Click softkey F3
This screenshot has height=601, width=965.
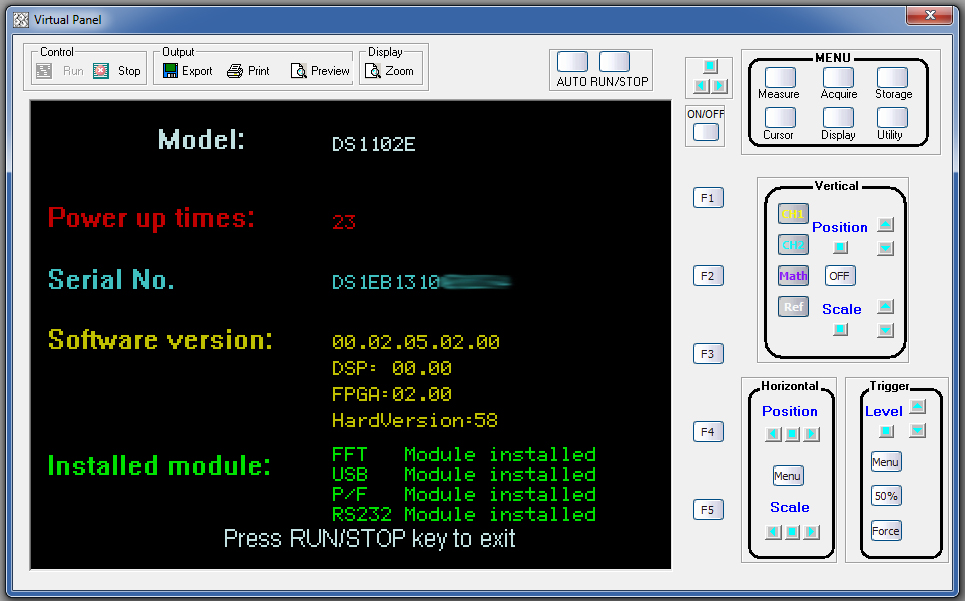(x=708, y=354)
